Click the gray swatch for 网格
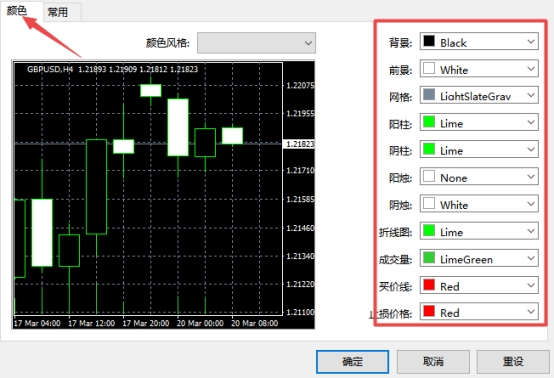The width and height of the screenshot is (554, 378). tap(429, 95)
